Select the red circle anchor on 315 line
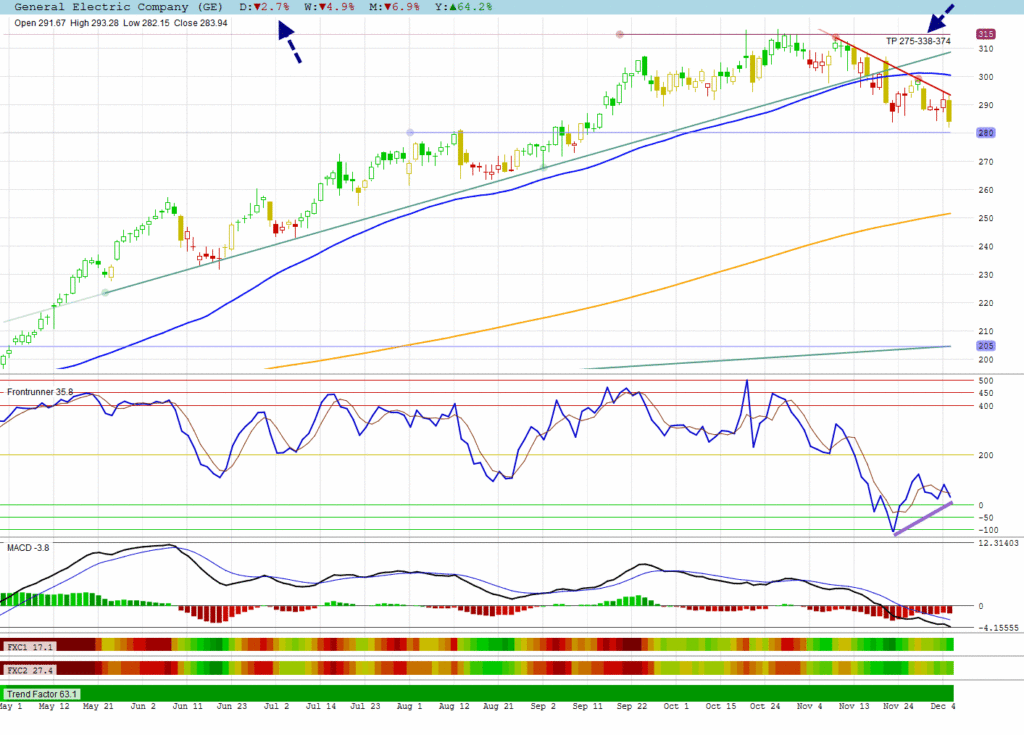Viewport: 1024px width, 735px height. [x=620, y=35]
